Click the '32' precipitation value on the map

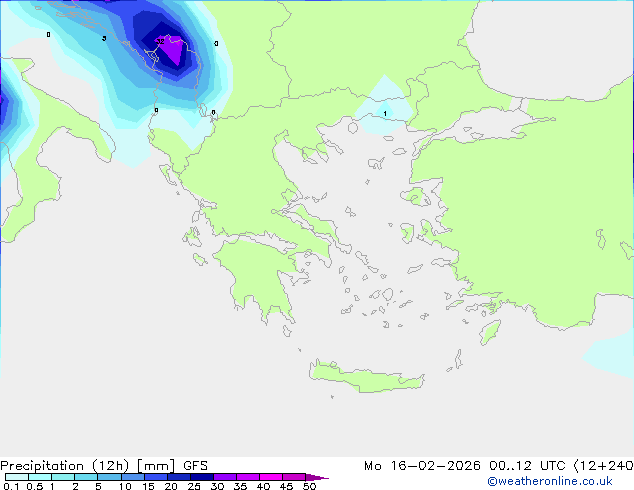pyautogui.click(x=160, y=41)
